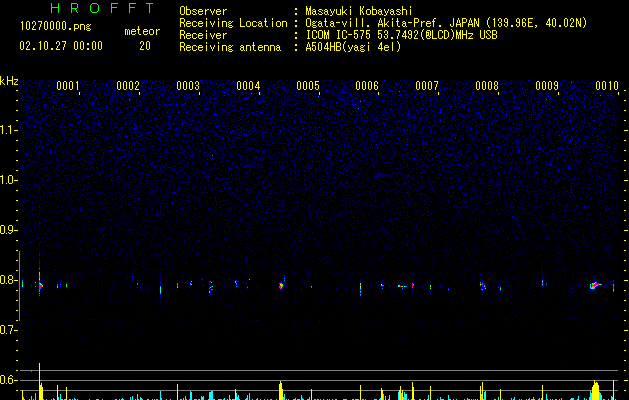The height and width of the screenshot is (400, 629).
Task: Click the bright meteor echo just before 0005
Action: click(x=281, y=286)
